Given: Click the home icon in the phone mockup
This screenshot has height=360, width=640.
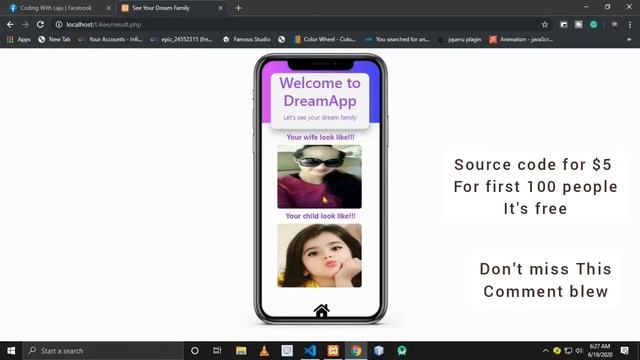Looking at the screenshot, I should click(321, 311).
